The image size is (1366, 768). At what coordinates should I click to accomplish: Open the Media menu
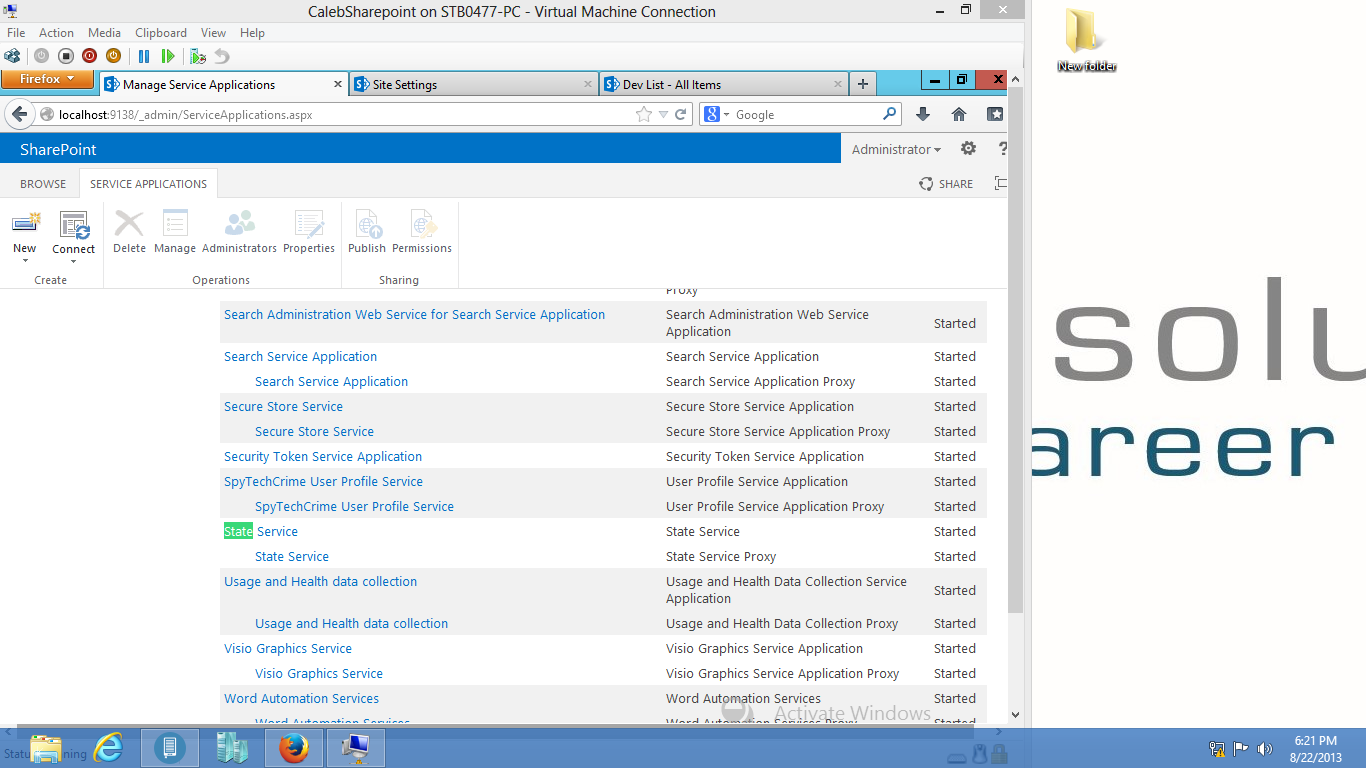point(105,33)
